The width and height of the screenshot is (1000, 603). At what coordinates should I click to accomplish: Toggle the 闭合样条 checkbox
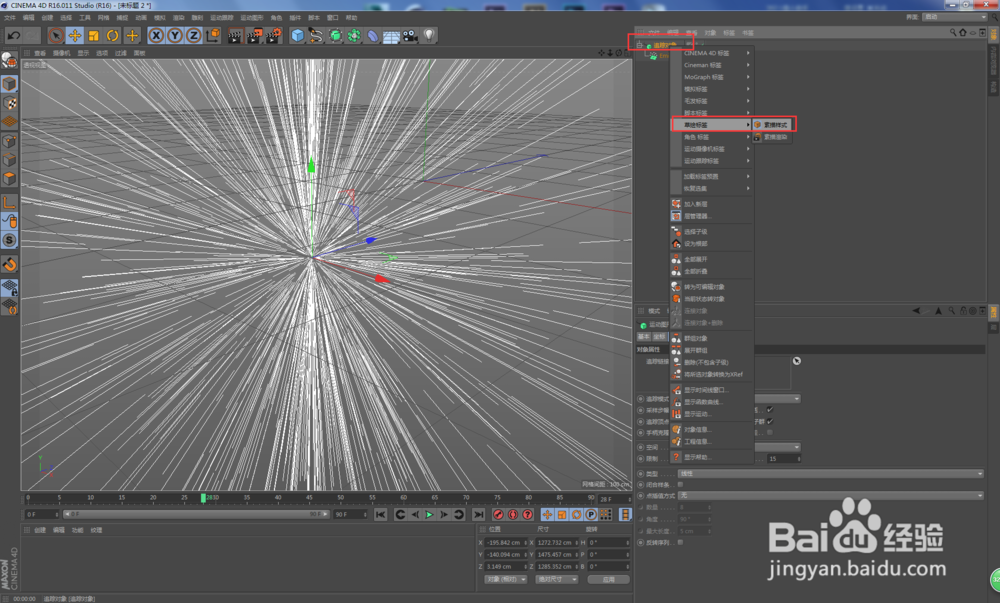coord(680,484)
